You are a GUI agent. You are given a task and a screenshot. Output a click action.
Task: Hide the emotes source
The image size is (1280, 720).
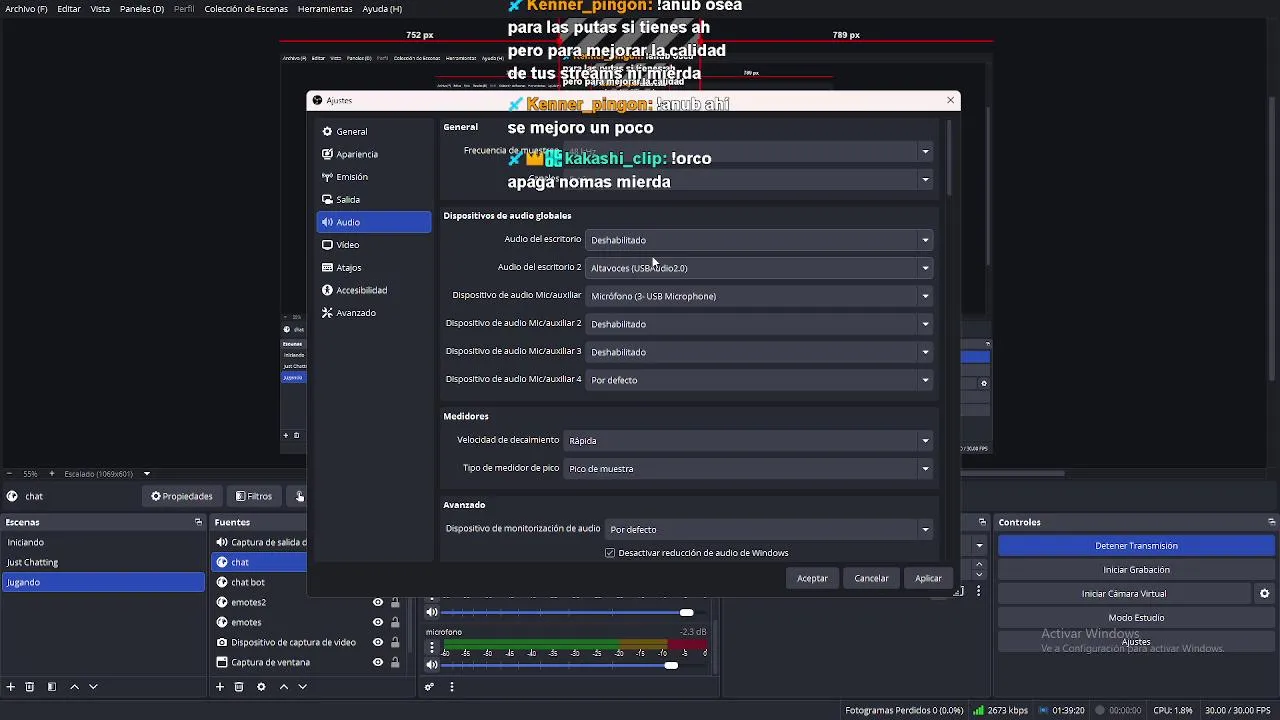pyautogui.click(x=378, y=622)
